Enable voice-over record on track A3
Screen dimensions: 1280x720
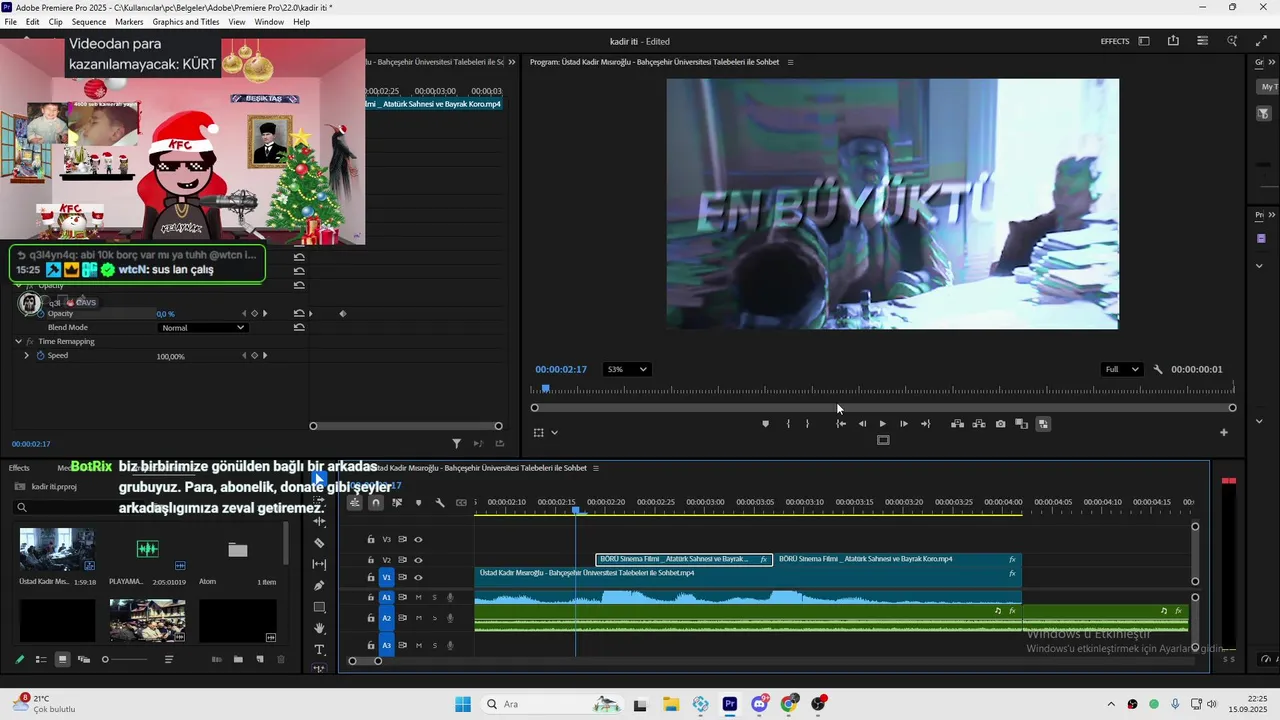tap(450, 645)
